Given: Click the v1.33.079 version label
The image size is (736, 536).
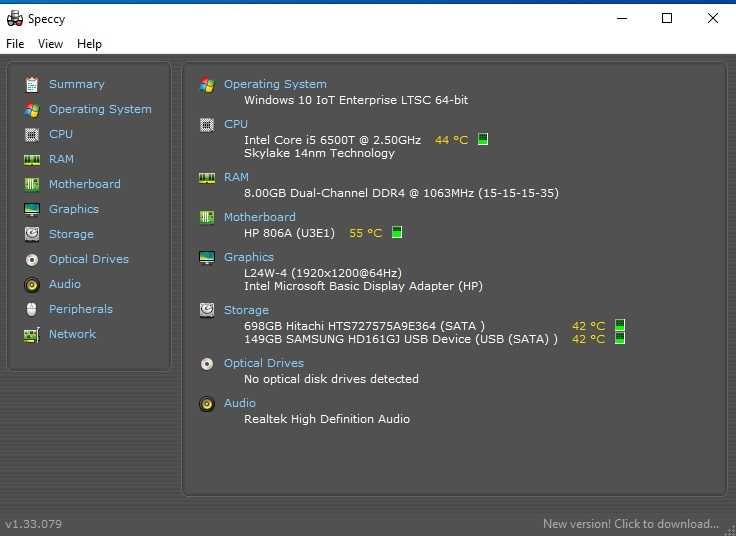Looking at the screenshot, I should click(33, 524).
